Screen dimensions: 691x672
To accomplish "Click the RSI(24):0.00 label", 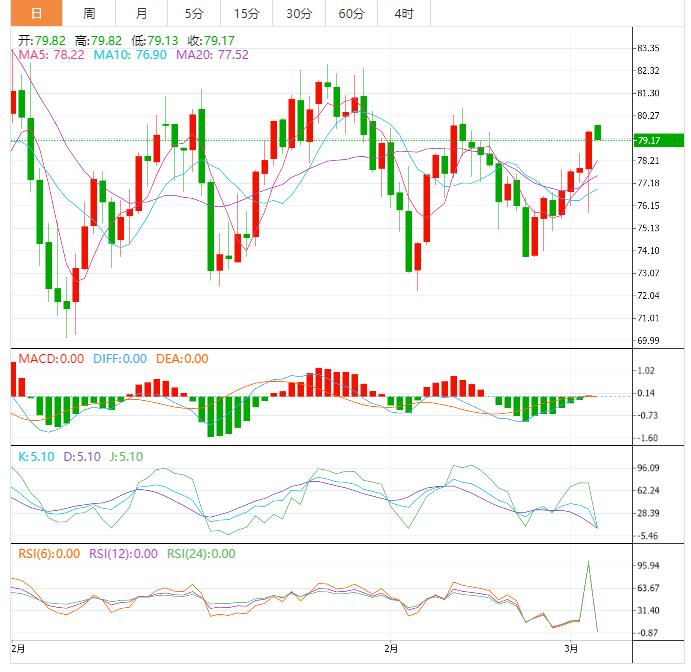I will (x=201, y=553).
